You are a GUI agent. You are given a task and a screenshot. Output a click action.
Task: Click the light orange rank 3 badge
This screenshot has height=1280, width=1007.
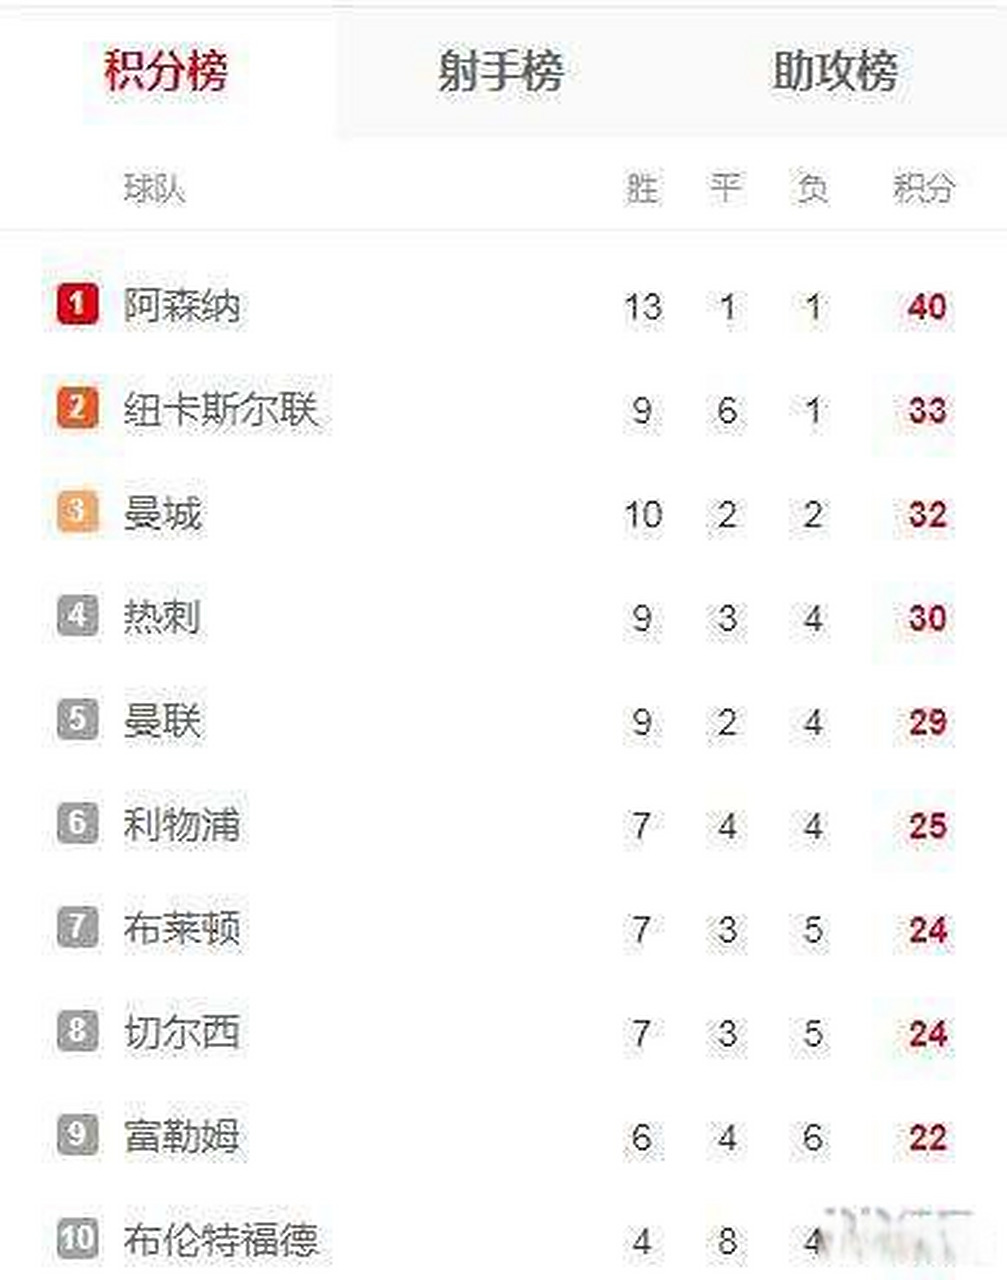tap(78, 512)
